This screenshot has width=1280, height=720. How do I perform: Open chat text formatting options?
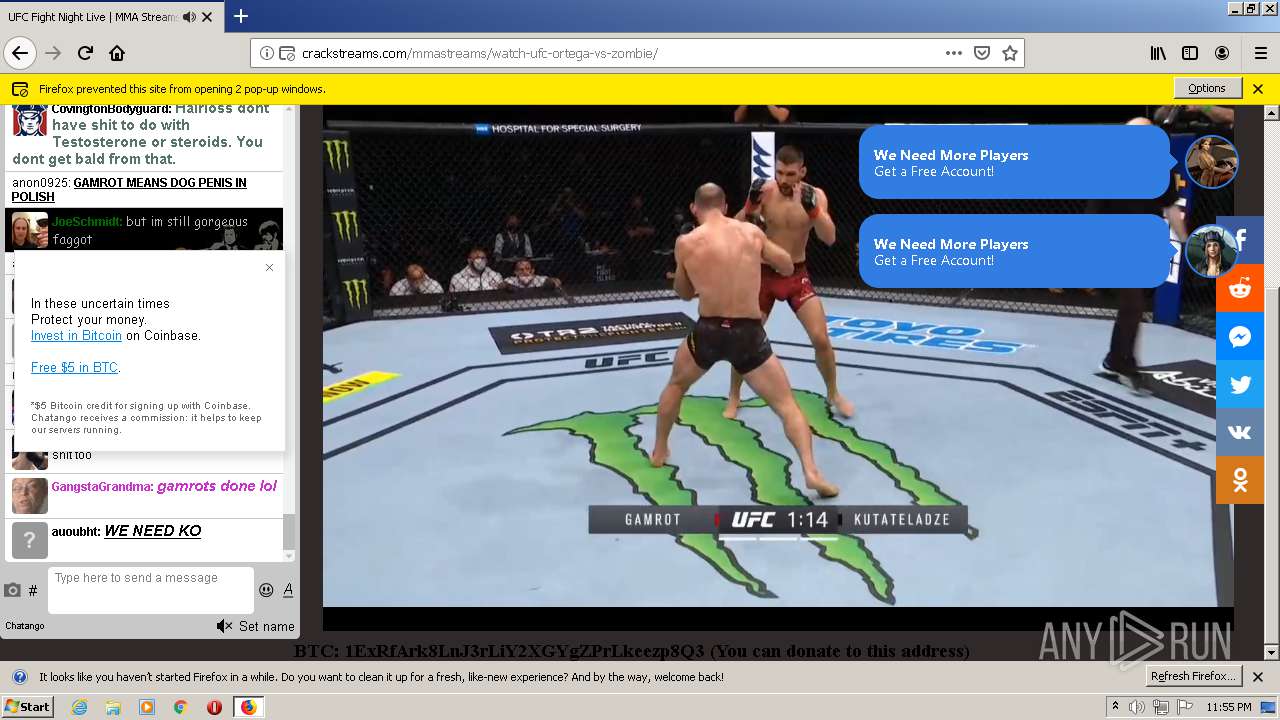coord(288,590)
